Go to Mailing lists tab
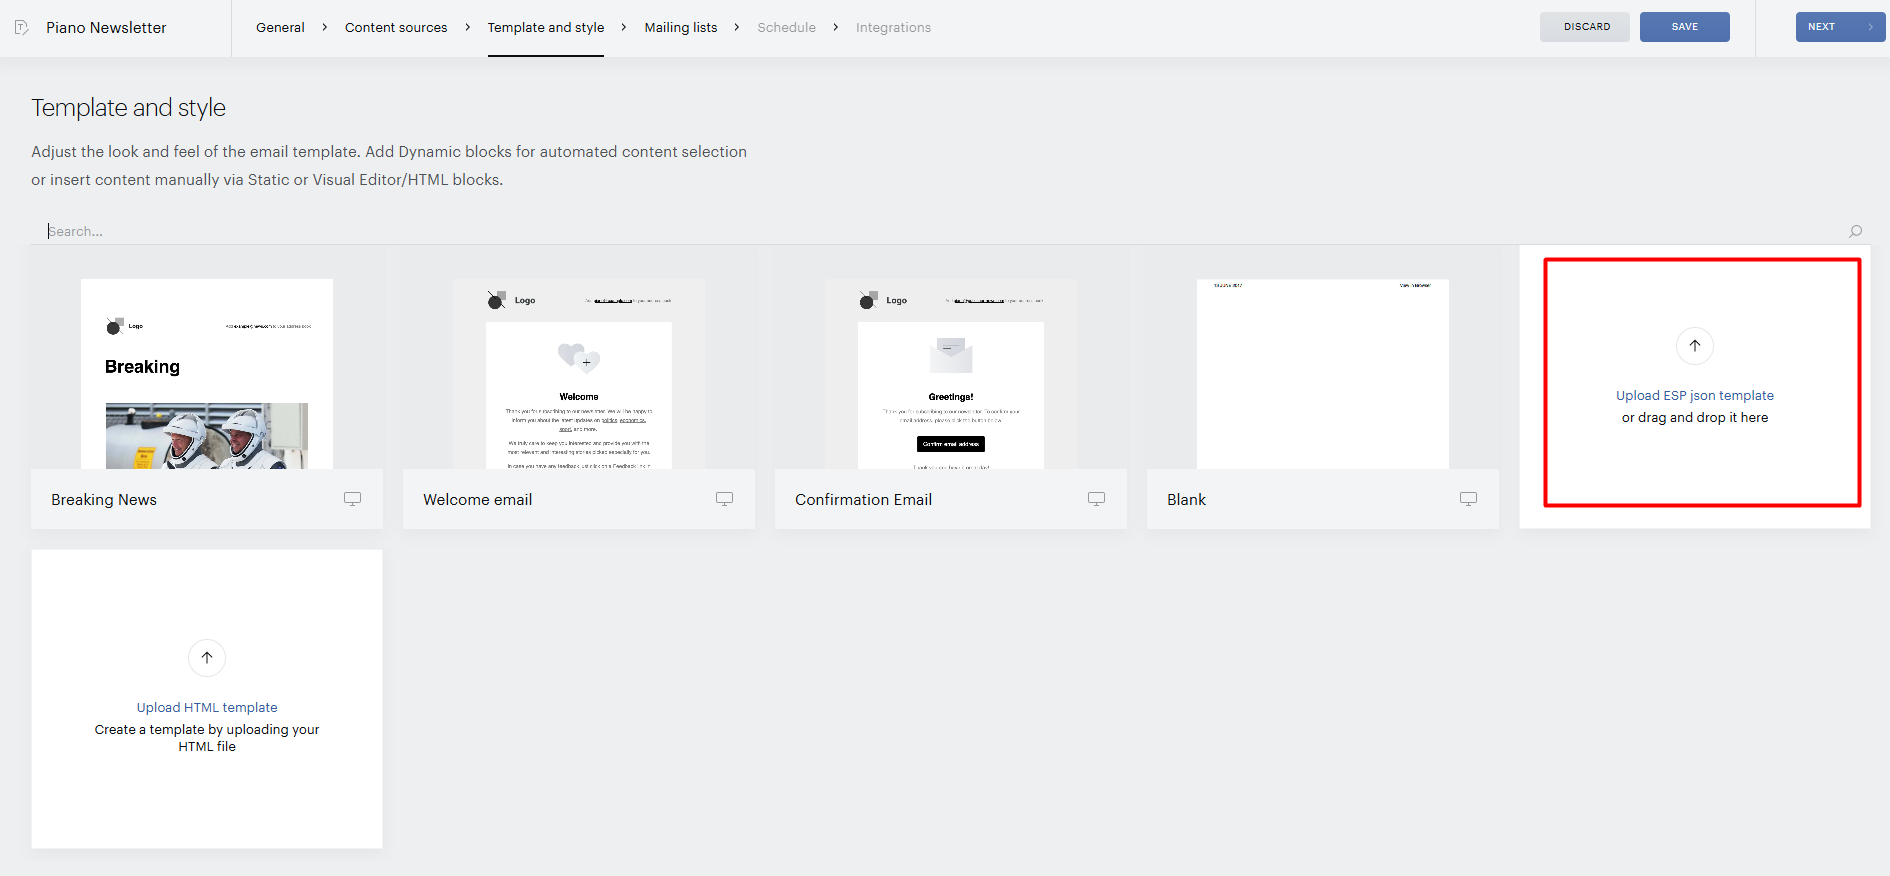Image resolution: width=1890 pixels, height=876 pixels. coord(681,27)
